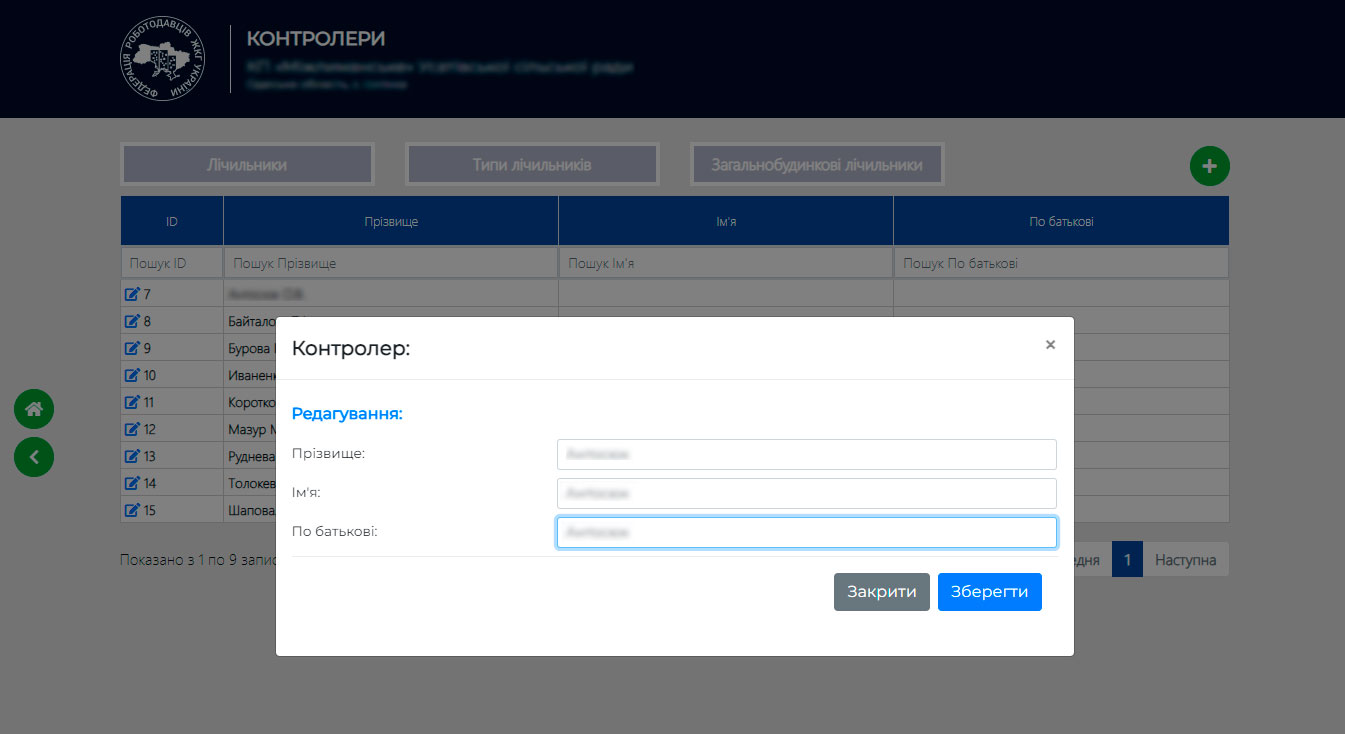Viewport: 1345px width, 734px height.
Task: Select the По батькові input box
Action: 806,532
